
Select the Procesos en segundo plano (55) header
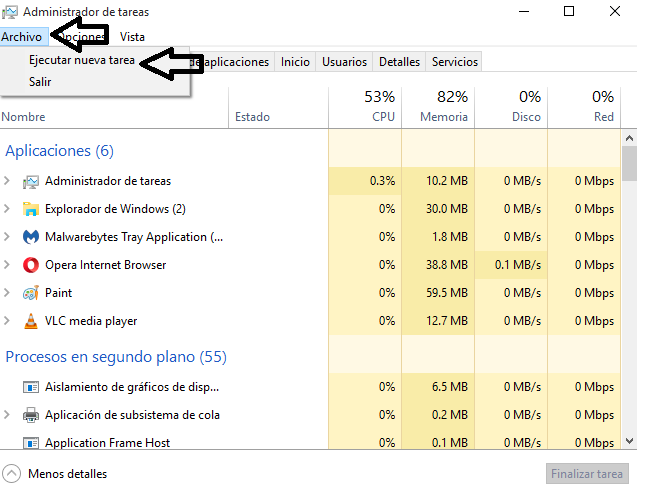pyautogui.click(x=116, y=357)
